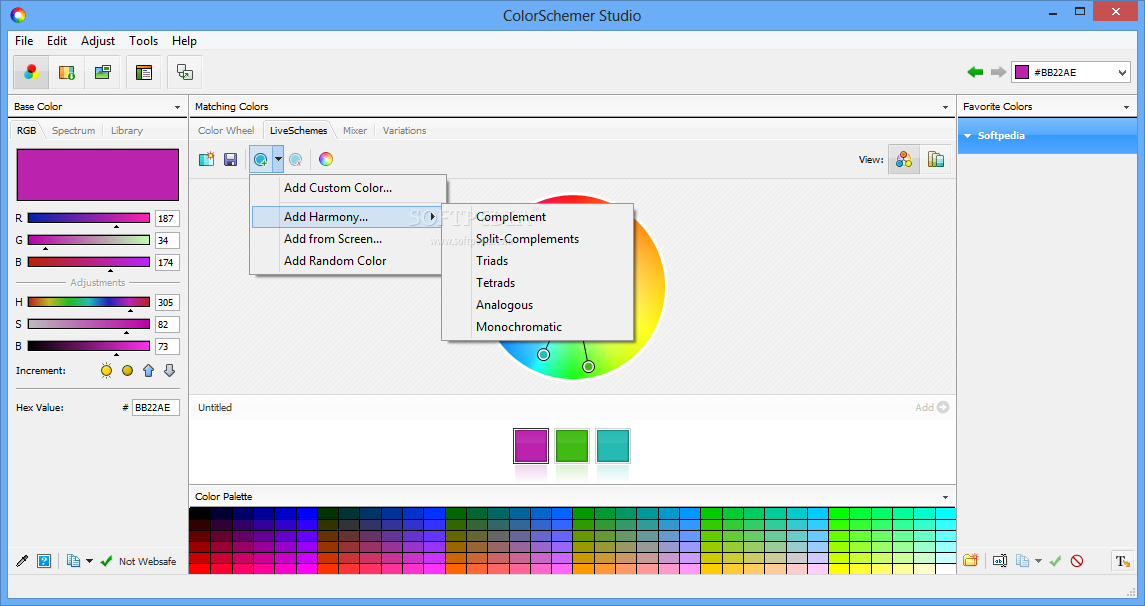Click the green check in Favorites toolbar
The height and width of the screenshot is (606, 1145).
1055,561
